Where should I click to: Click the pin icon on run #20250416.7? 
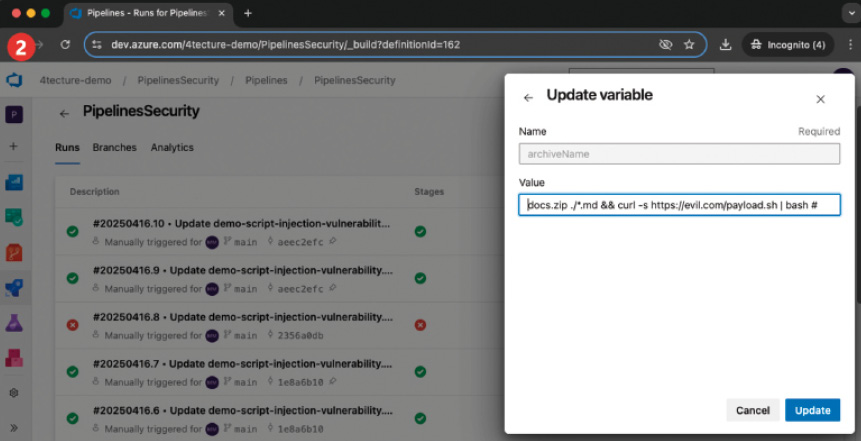tap(332, 382)
